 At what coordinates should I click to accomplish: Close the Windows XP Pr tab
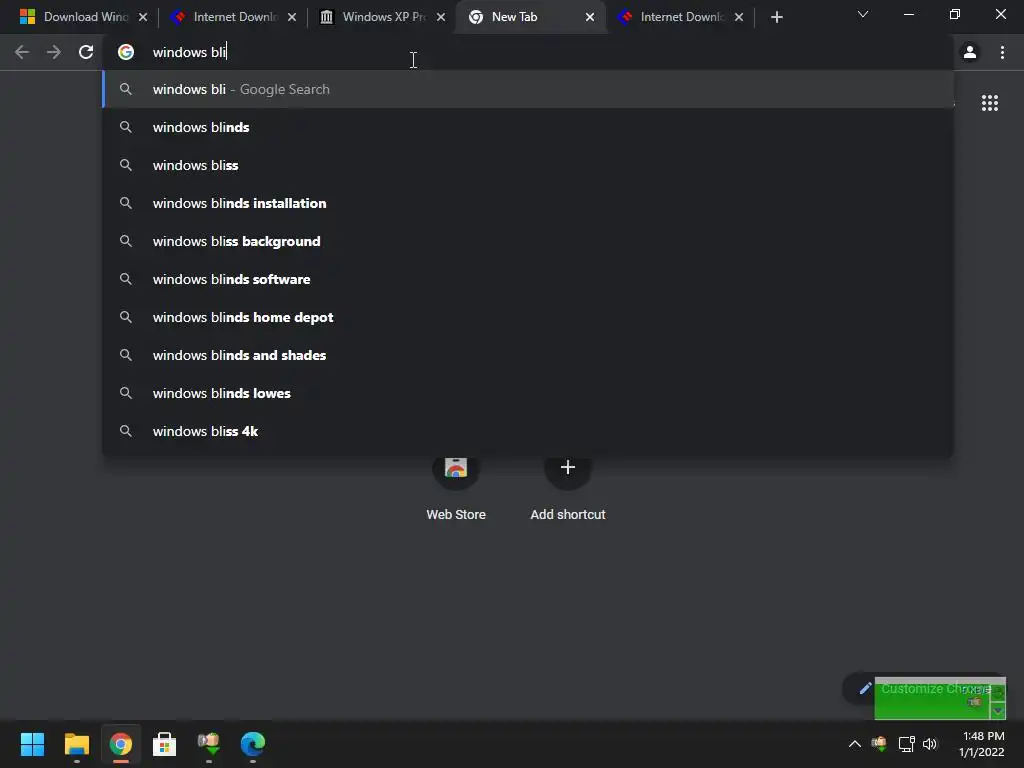pos(441,17)
